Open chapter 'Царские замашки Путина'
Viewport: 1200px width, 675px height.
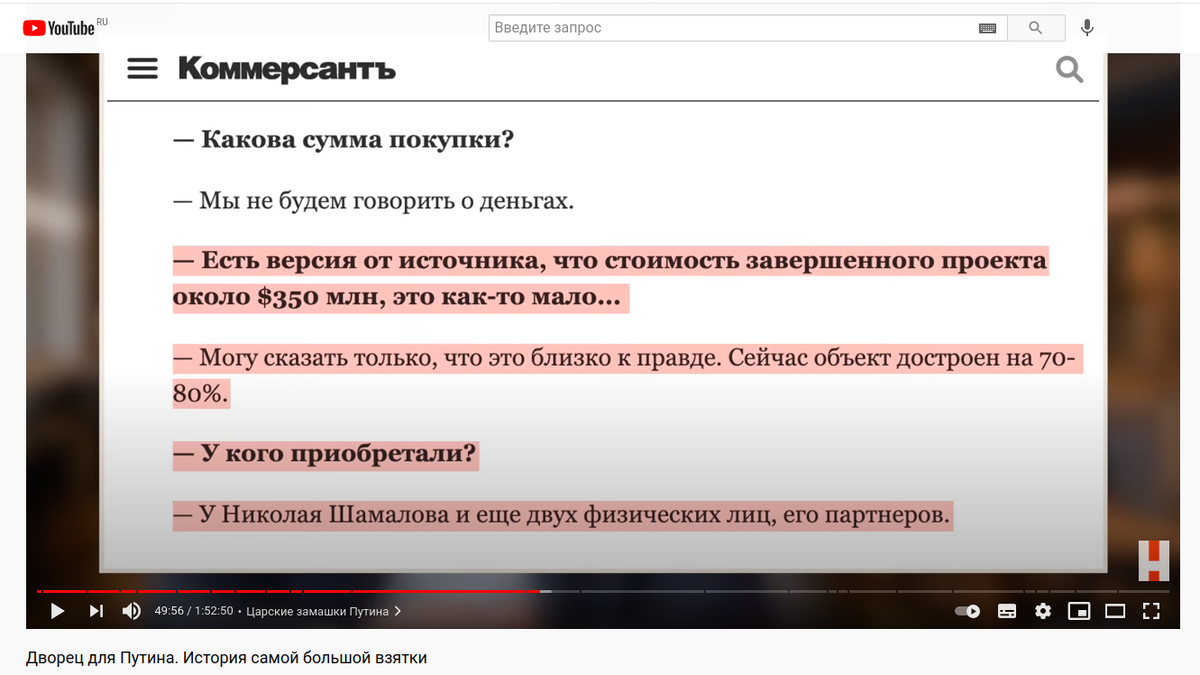[x=324, y=611]
